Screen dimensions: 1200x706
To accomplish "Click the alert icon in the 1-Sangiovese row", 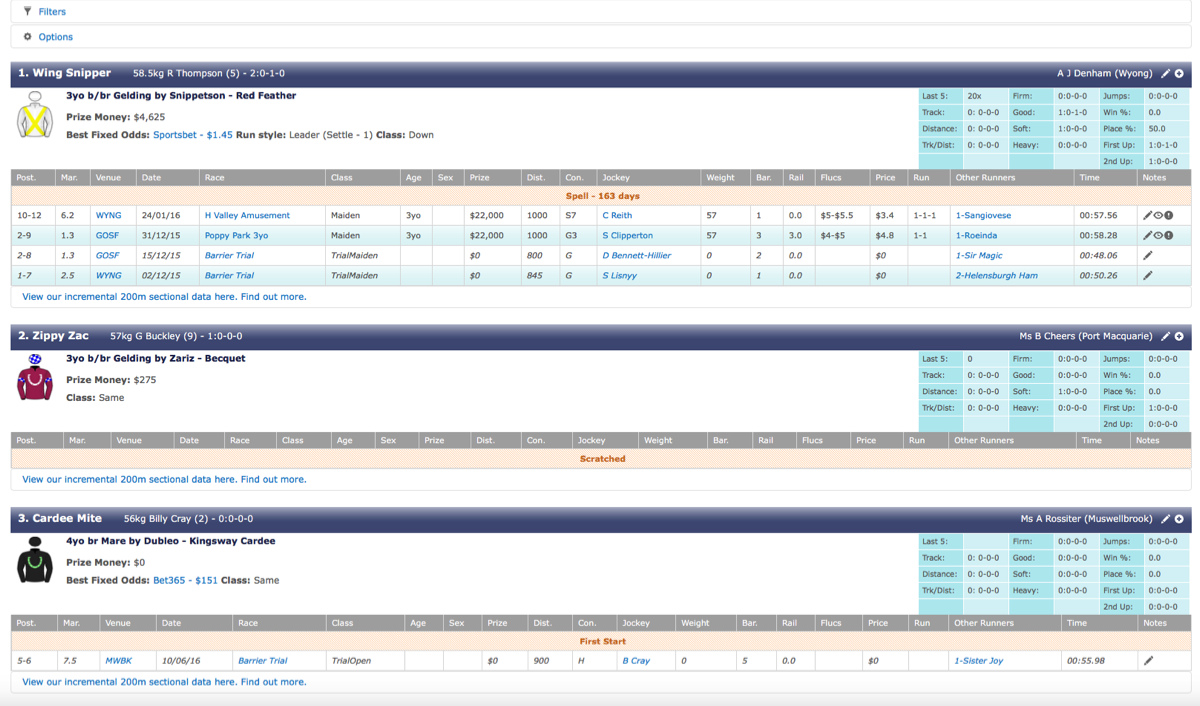I will (1168, 216).
